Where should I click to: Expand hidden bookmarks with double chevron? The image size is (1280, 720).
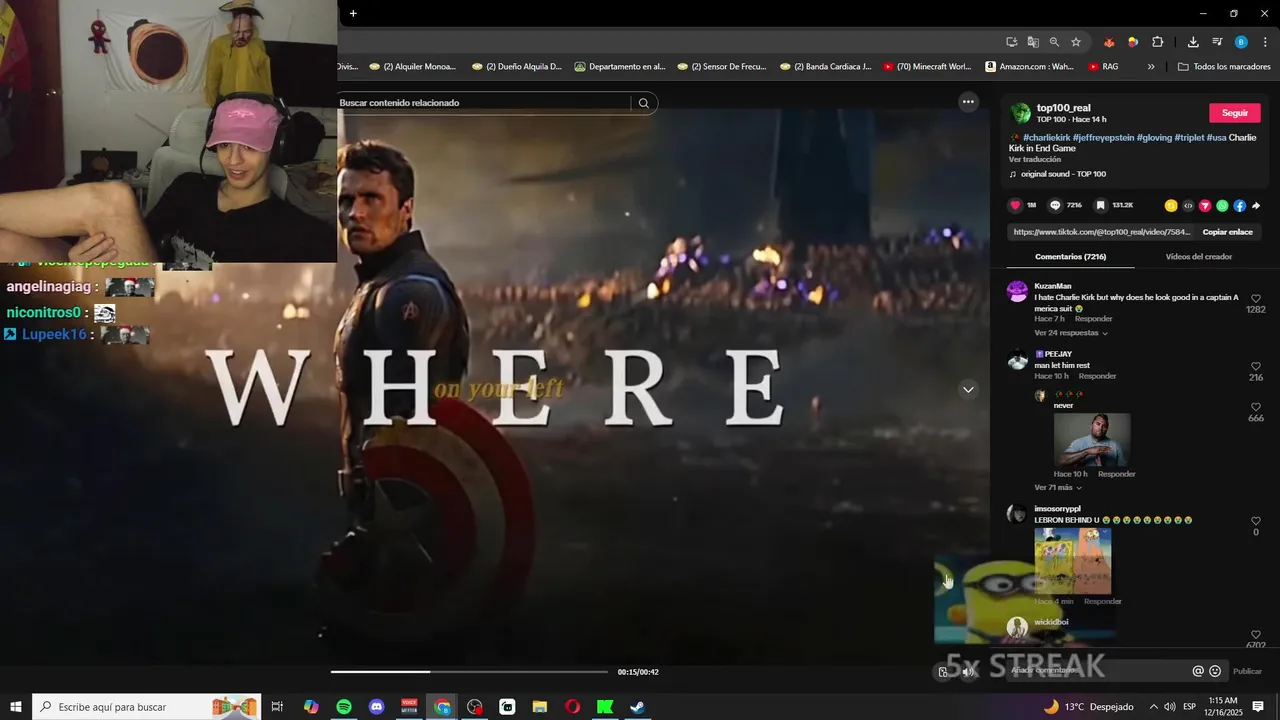[1151, 67]
